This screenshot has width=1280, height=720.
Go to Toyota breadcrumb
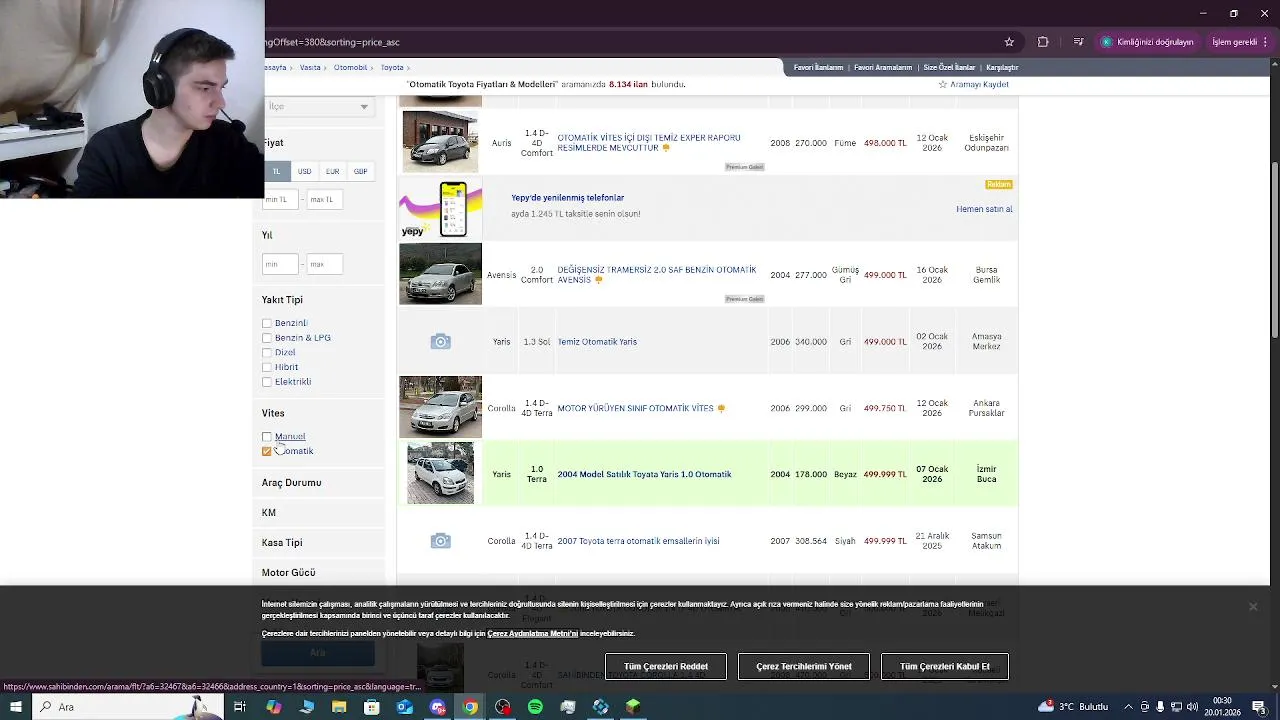[x=392, y=67]
